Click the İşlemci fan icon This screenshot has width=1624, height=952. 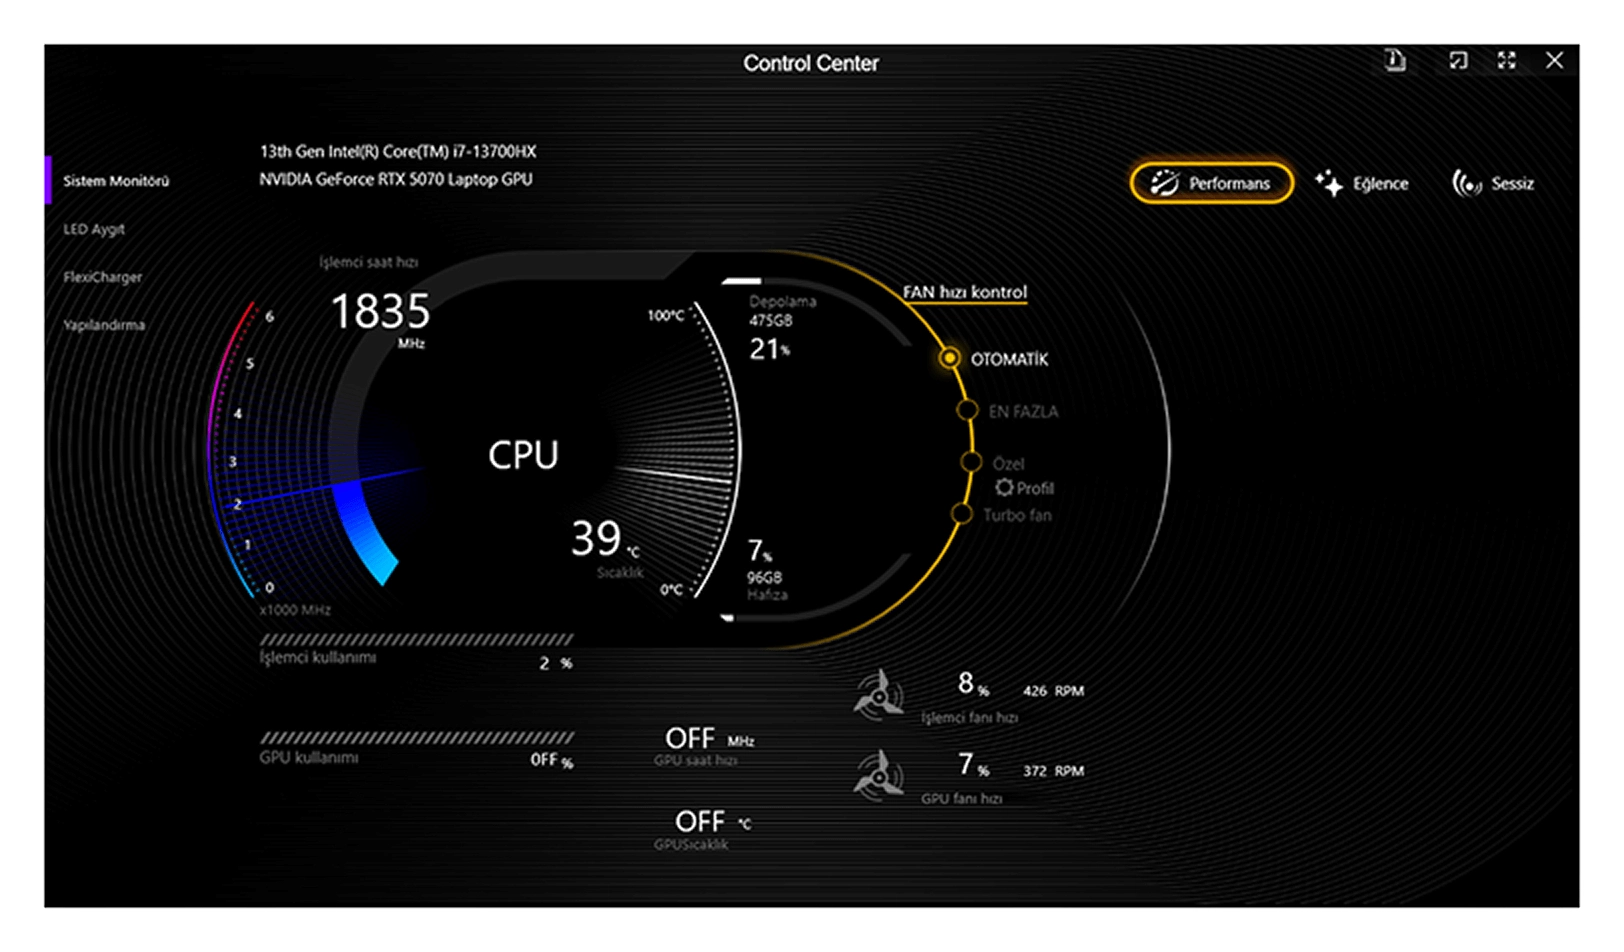pyautogui.click(x=879, y=694)
